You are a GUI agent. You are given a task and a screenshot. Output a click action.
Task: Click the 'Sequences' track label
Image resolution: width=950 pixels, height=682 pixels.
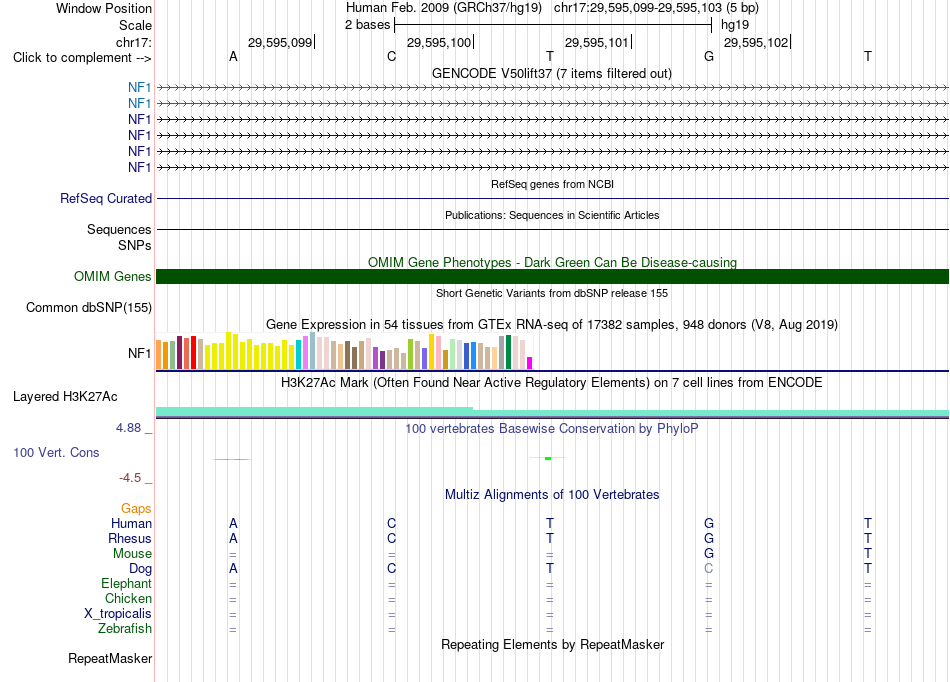point(119,229)
